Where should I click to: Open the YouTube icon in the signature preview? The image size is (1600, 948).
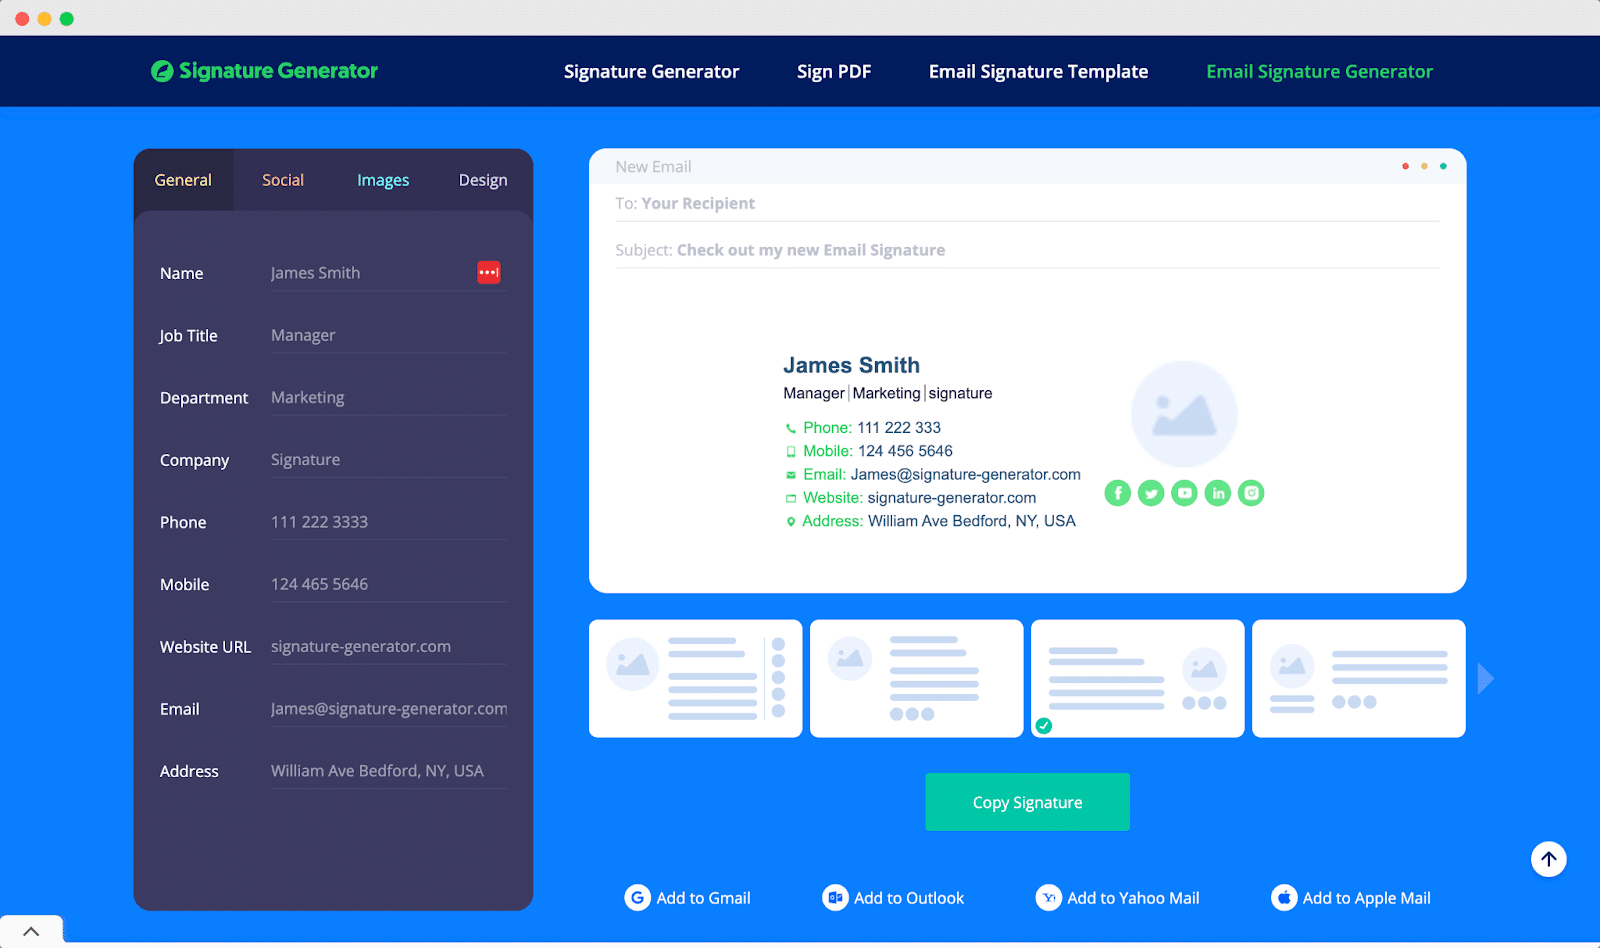click(1184, 493)
